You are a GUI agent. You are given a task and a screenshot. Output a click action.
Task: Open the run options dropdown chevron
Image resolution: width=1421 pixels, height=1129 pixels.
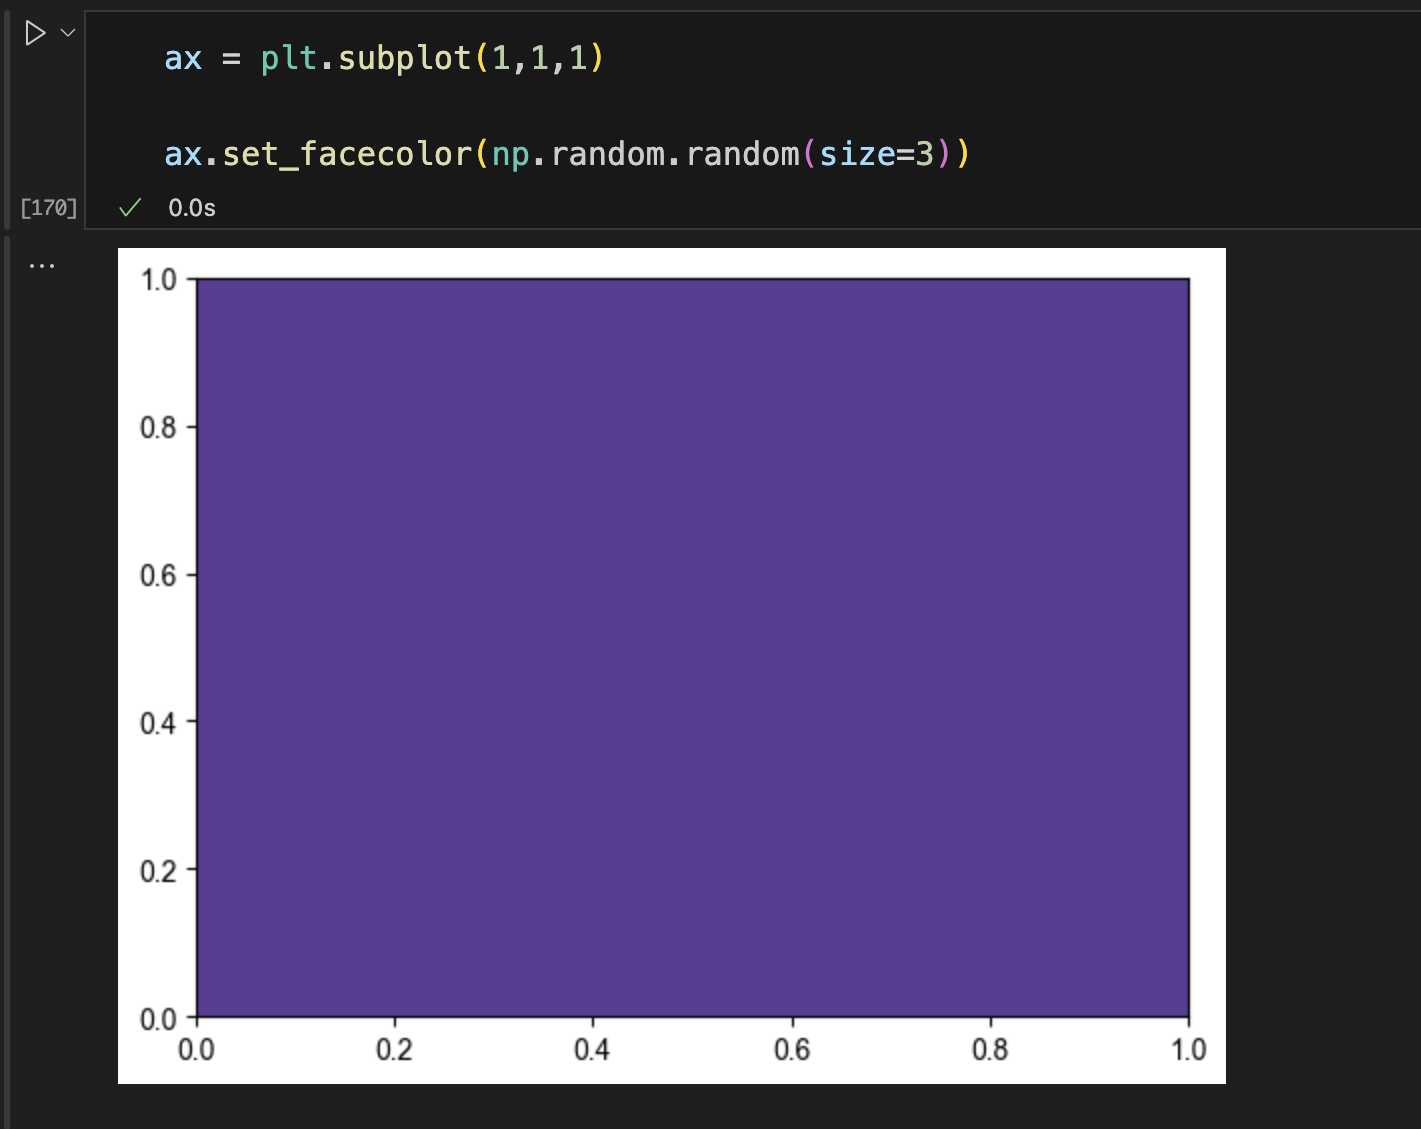[x=68, y=33]
